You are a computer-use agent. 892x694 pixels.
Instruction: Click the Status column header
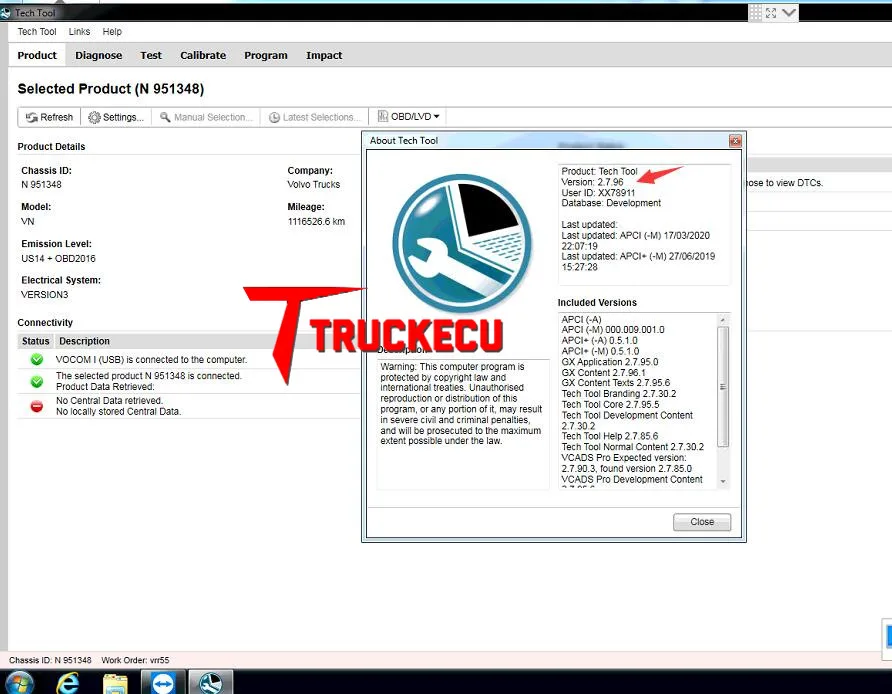click(x=35, y=341)
